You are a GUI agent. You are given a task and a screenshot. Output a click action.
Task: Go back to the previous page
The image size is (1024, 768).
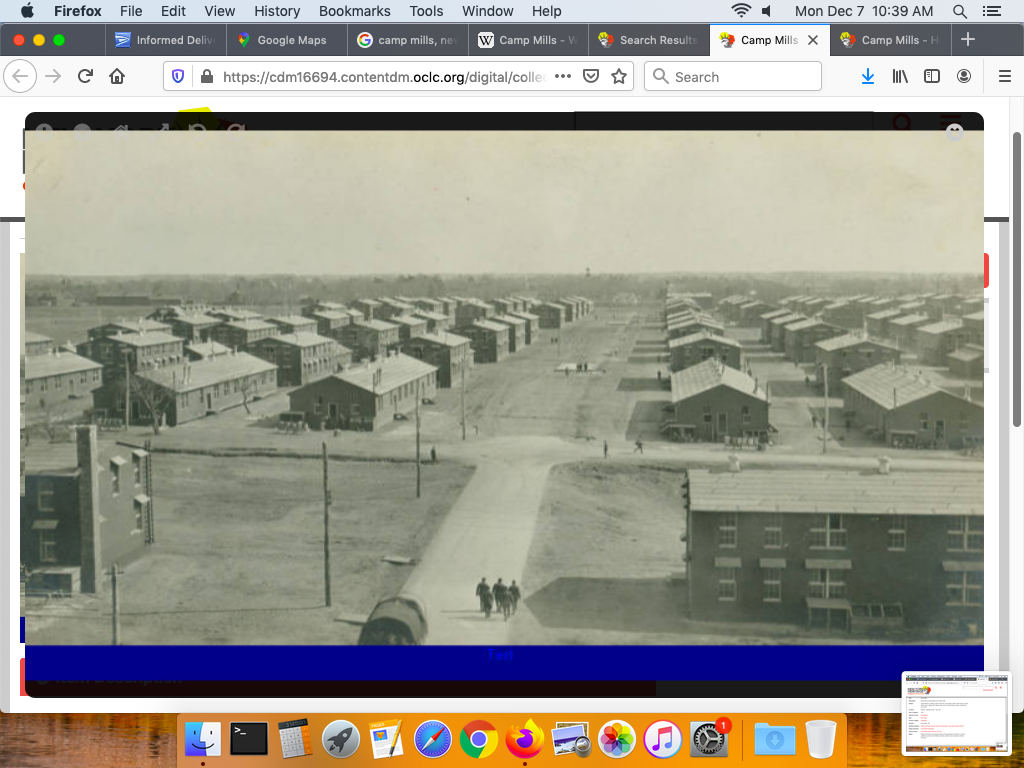pyautogui.click(x=21, y=77)
